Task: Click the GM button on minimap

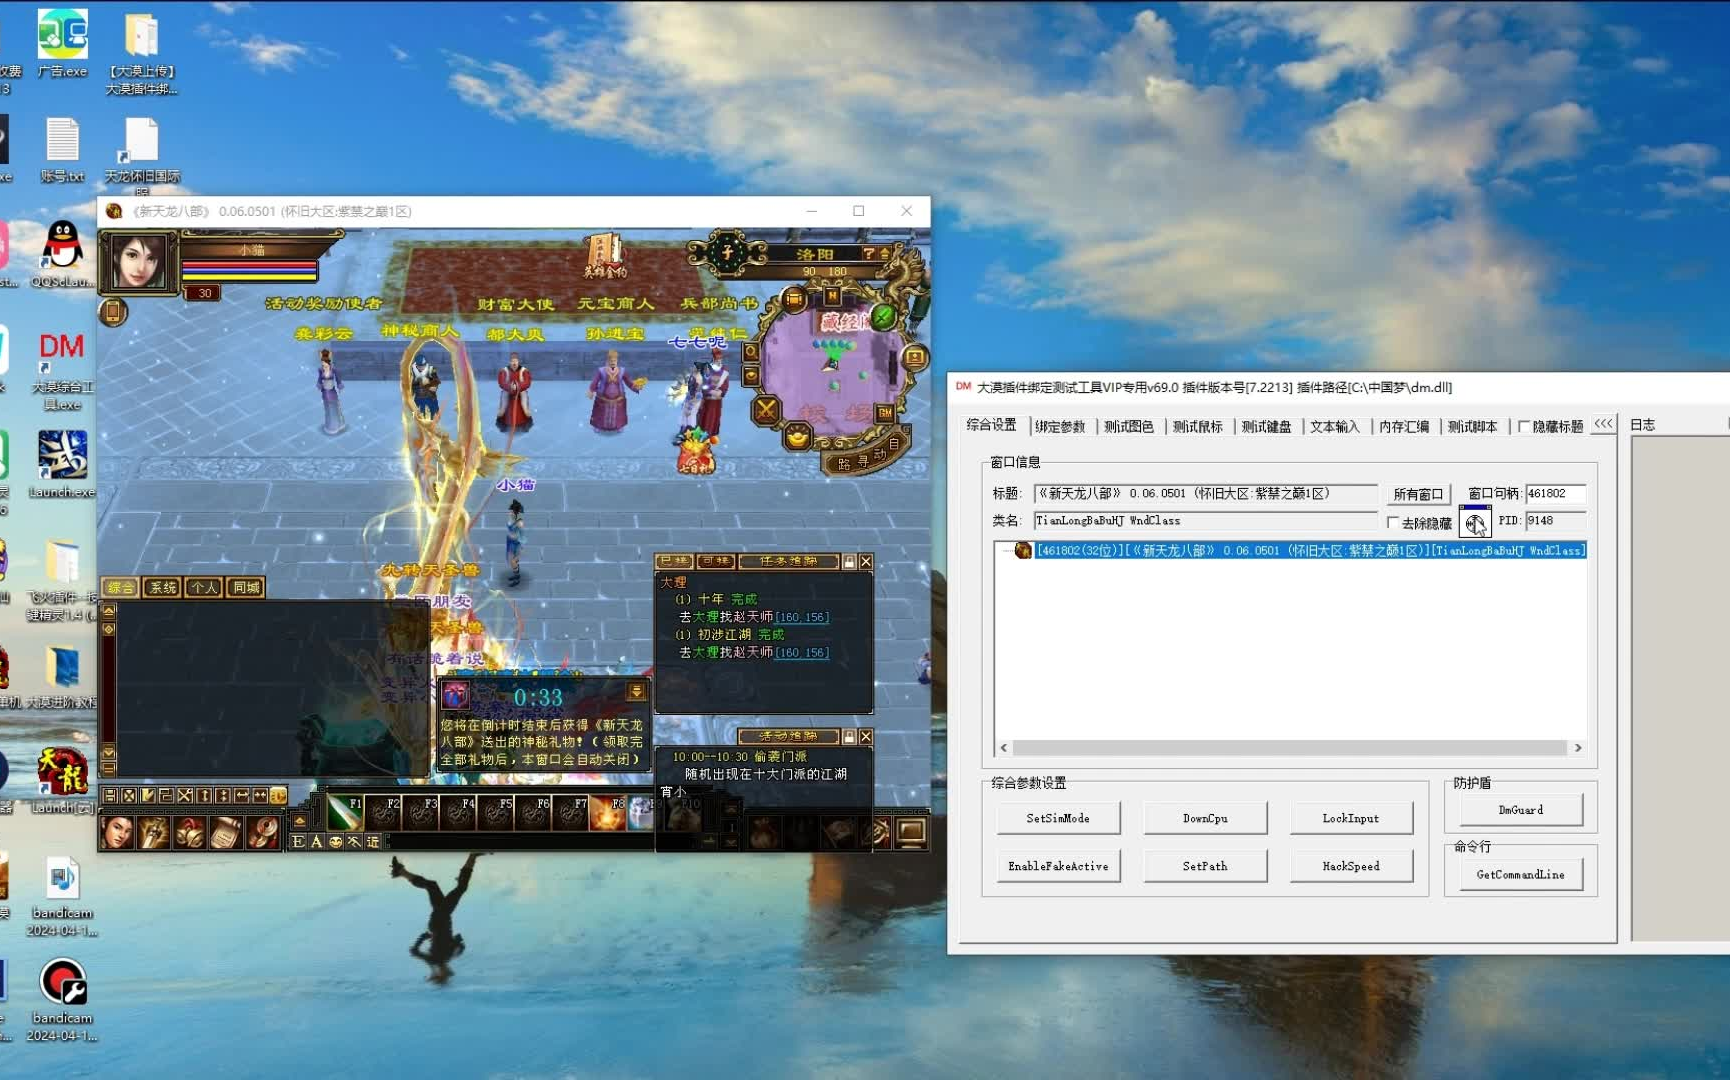Action: (885, 412)
